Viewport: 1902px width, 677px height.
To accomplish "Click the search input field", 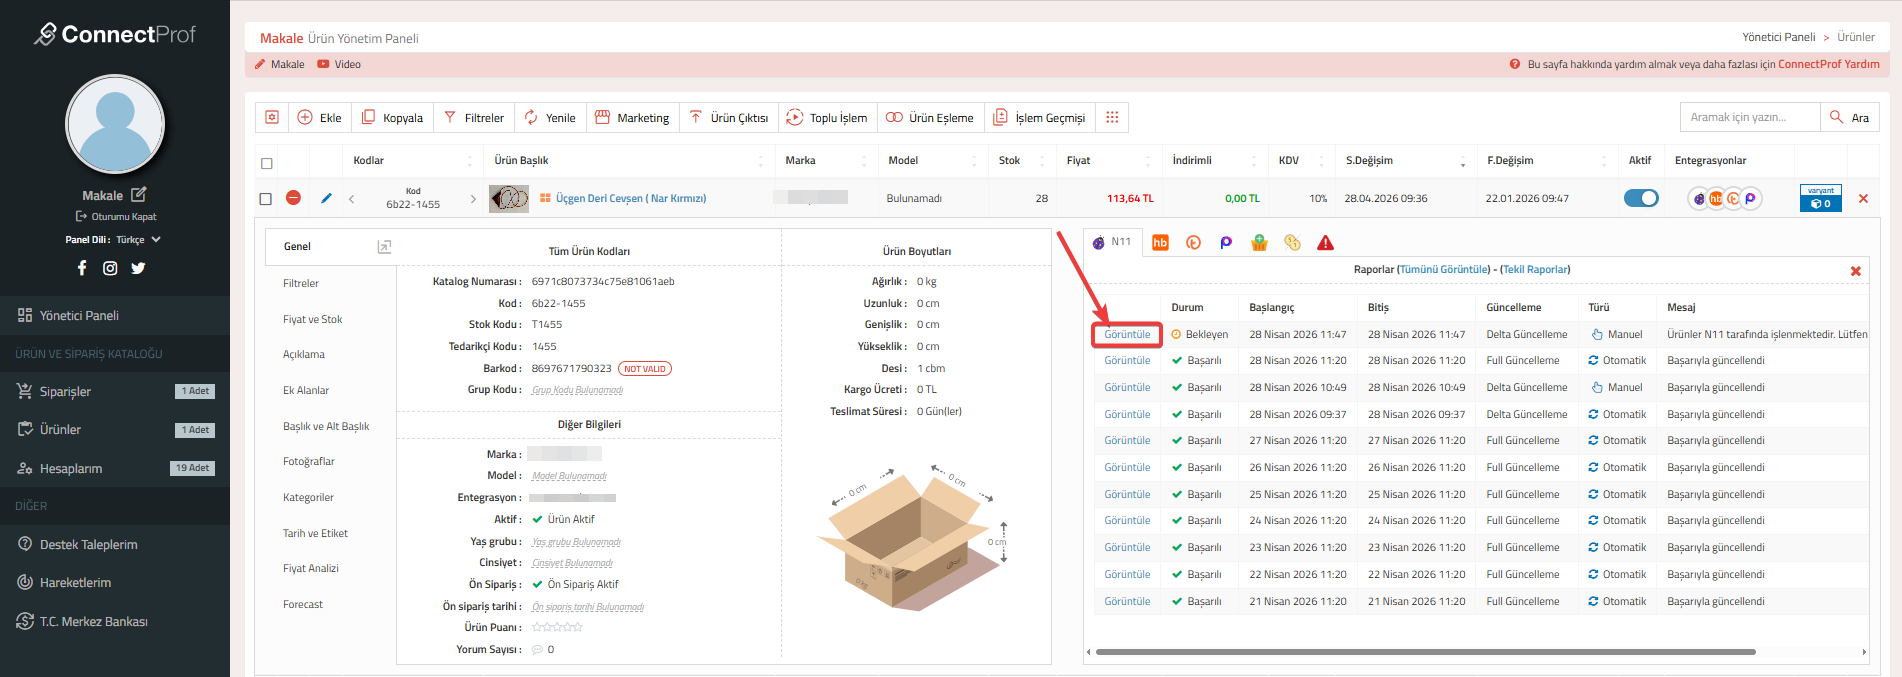I will click(x=1749, y=117).
